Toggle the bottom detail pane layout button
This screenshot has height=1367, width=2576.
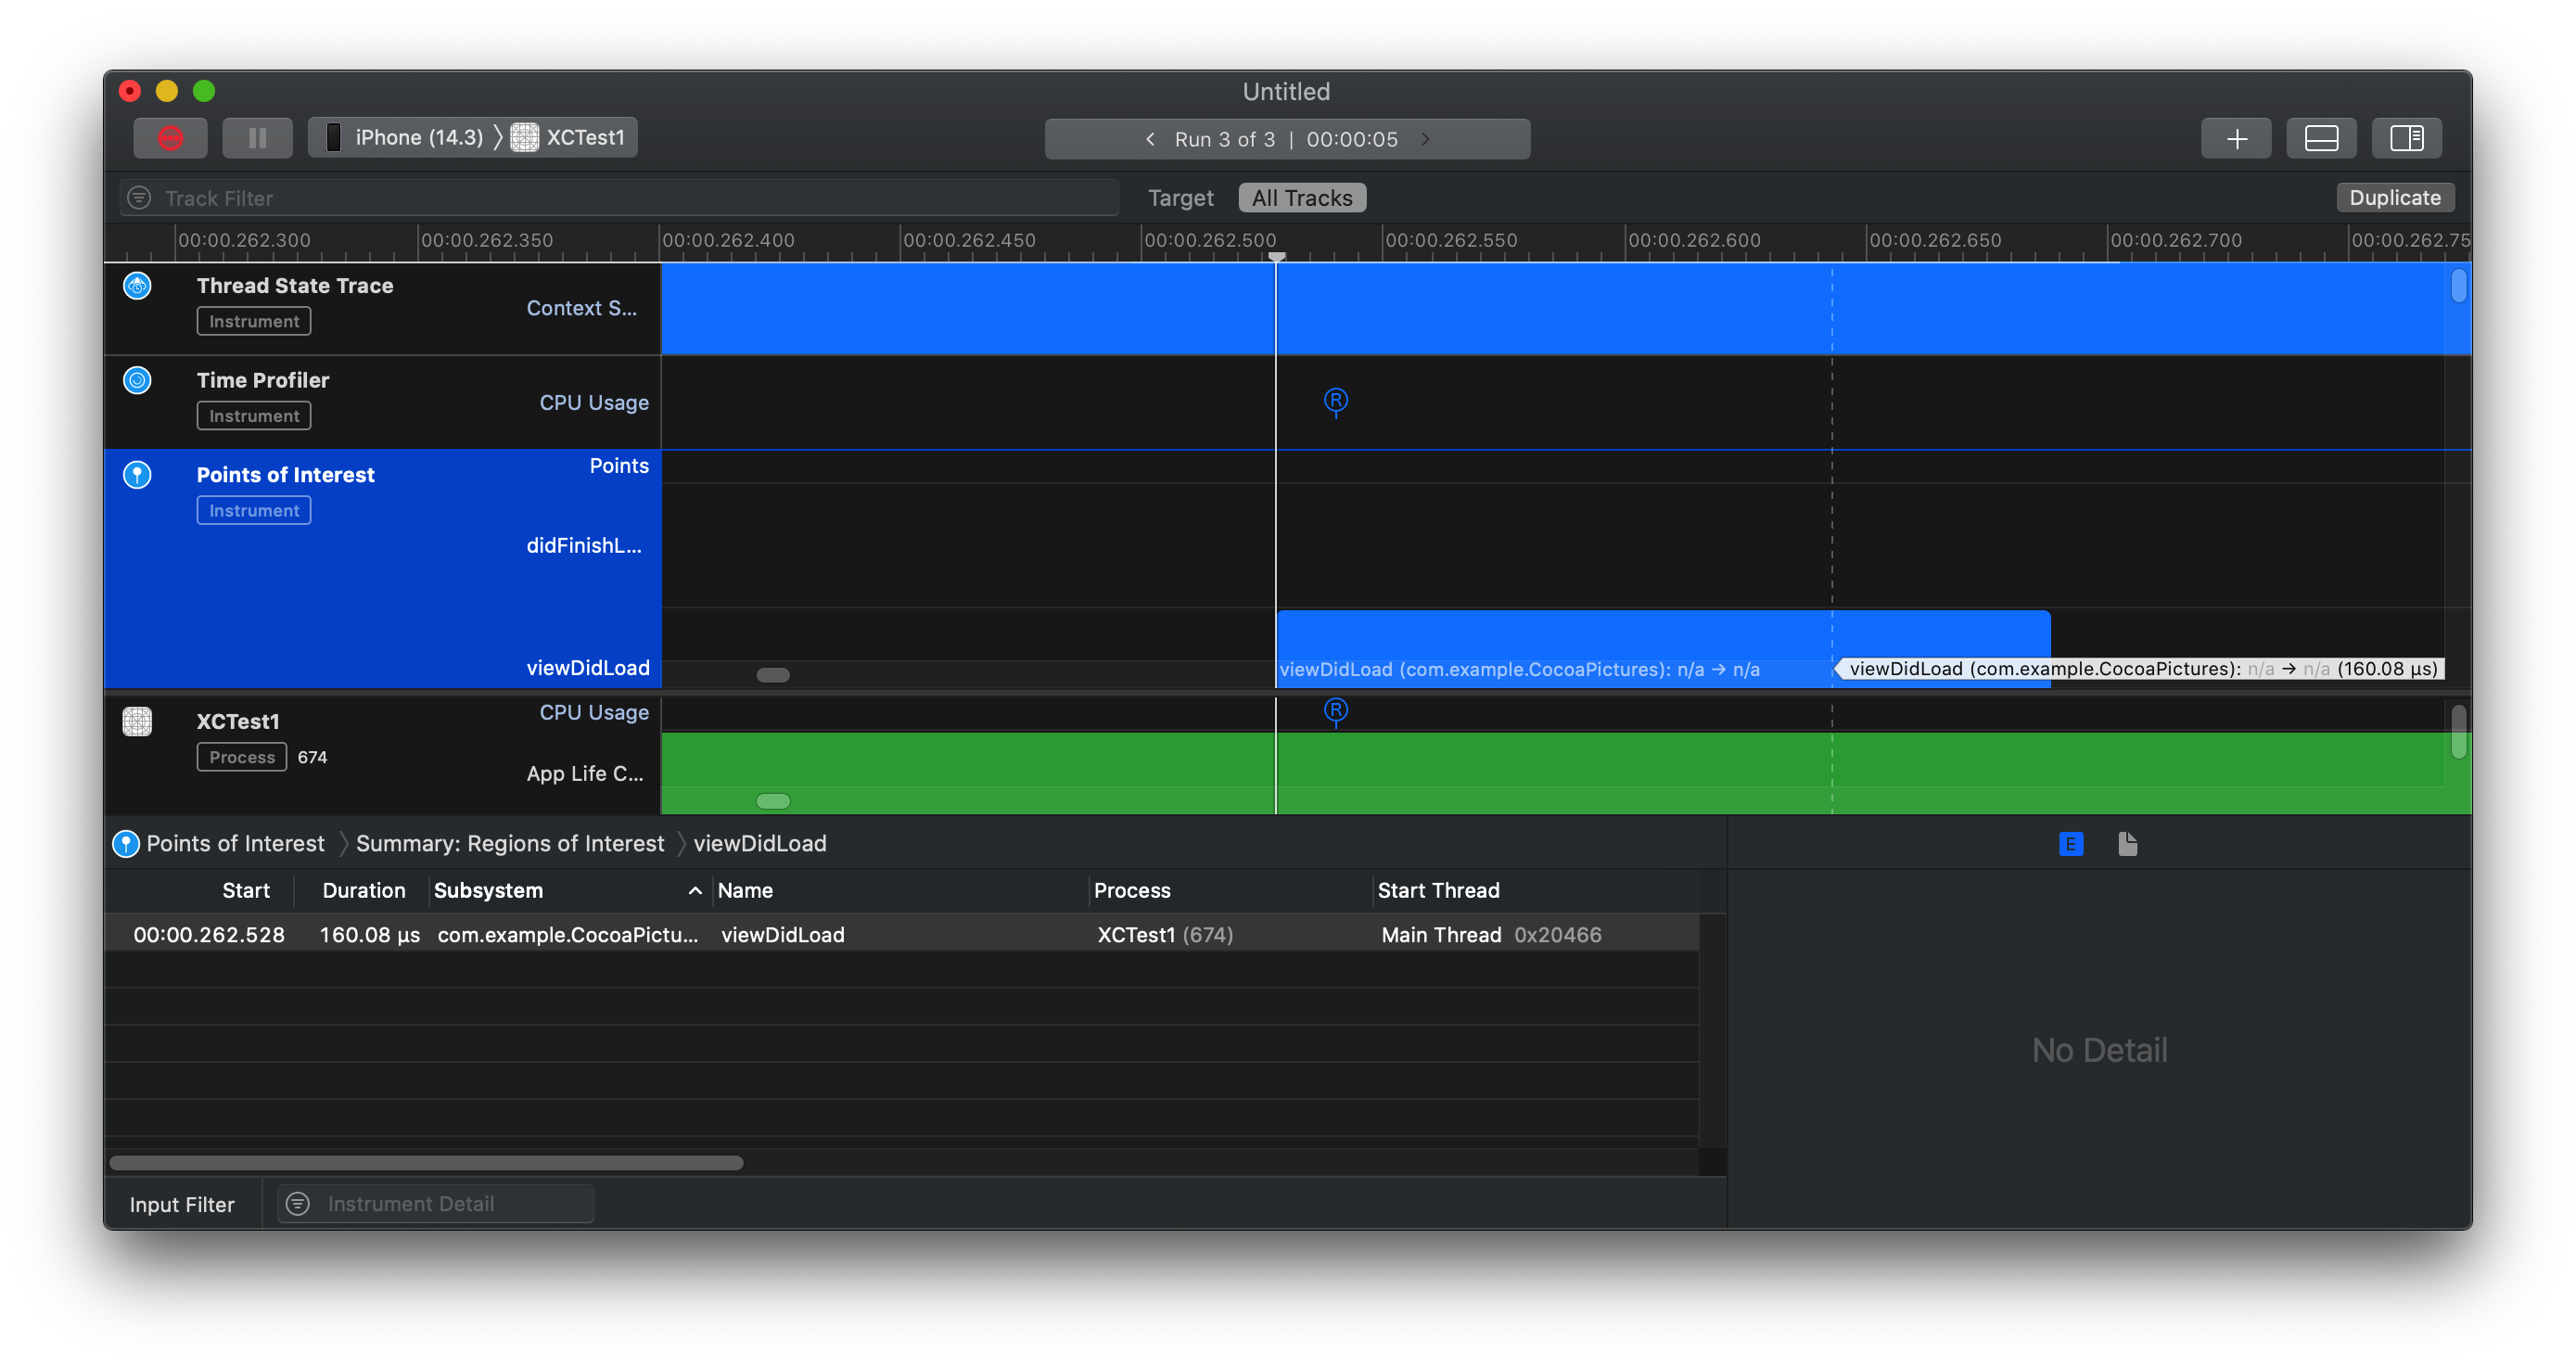(2322, 138)
